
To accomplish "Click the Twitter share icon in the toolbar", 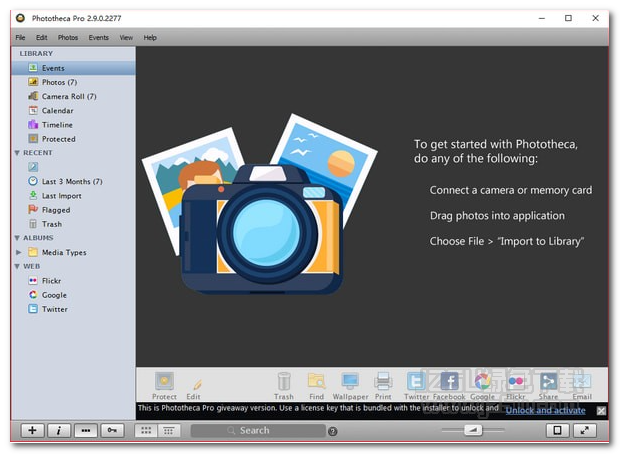I will tap(416, 381).
